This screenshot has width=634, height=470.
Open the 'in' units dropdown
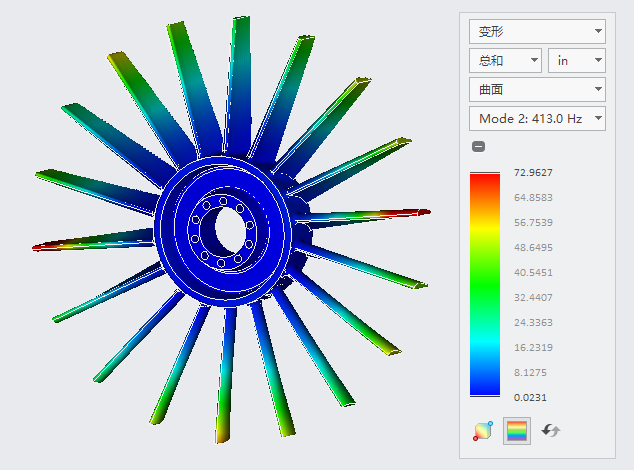click(x=577, y=60)
